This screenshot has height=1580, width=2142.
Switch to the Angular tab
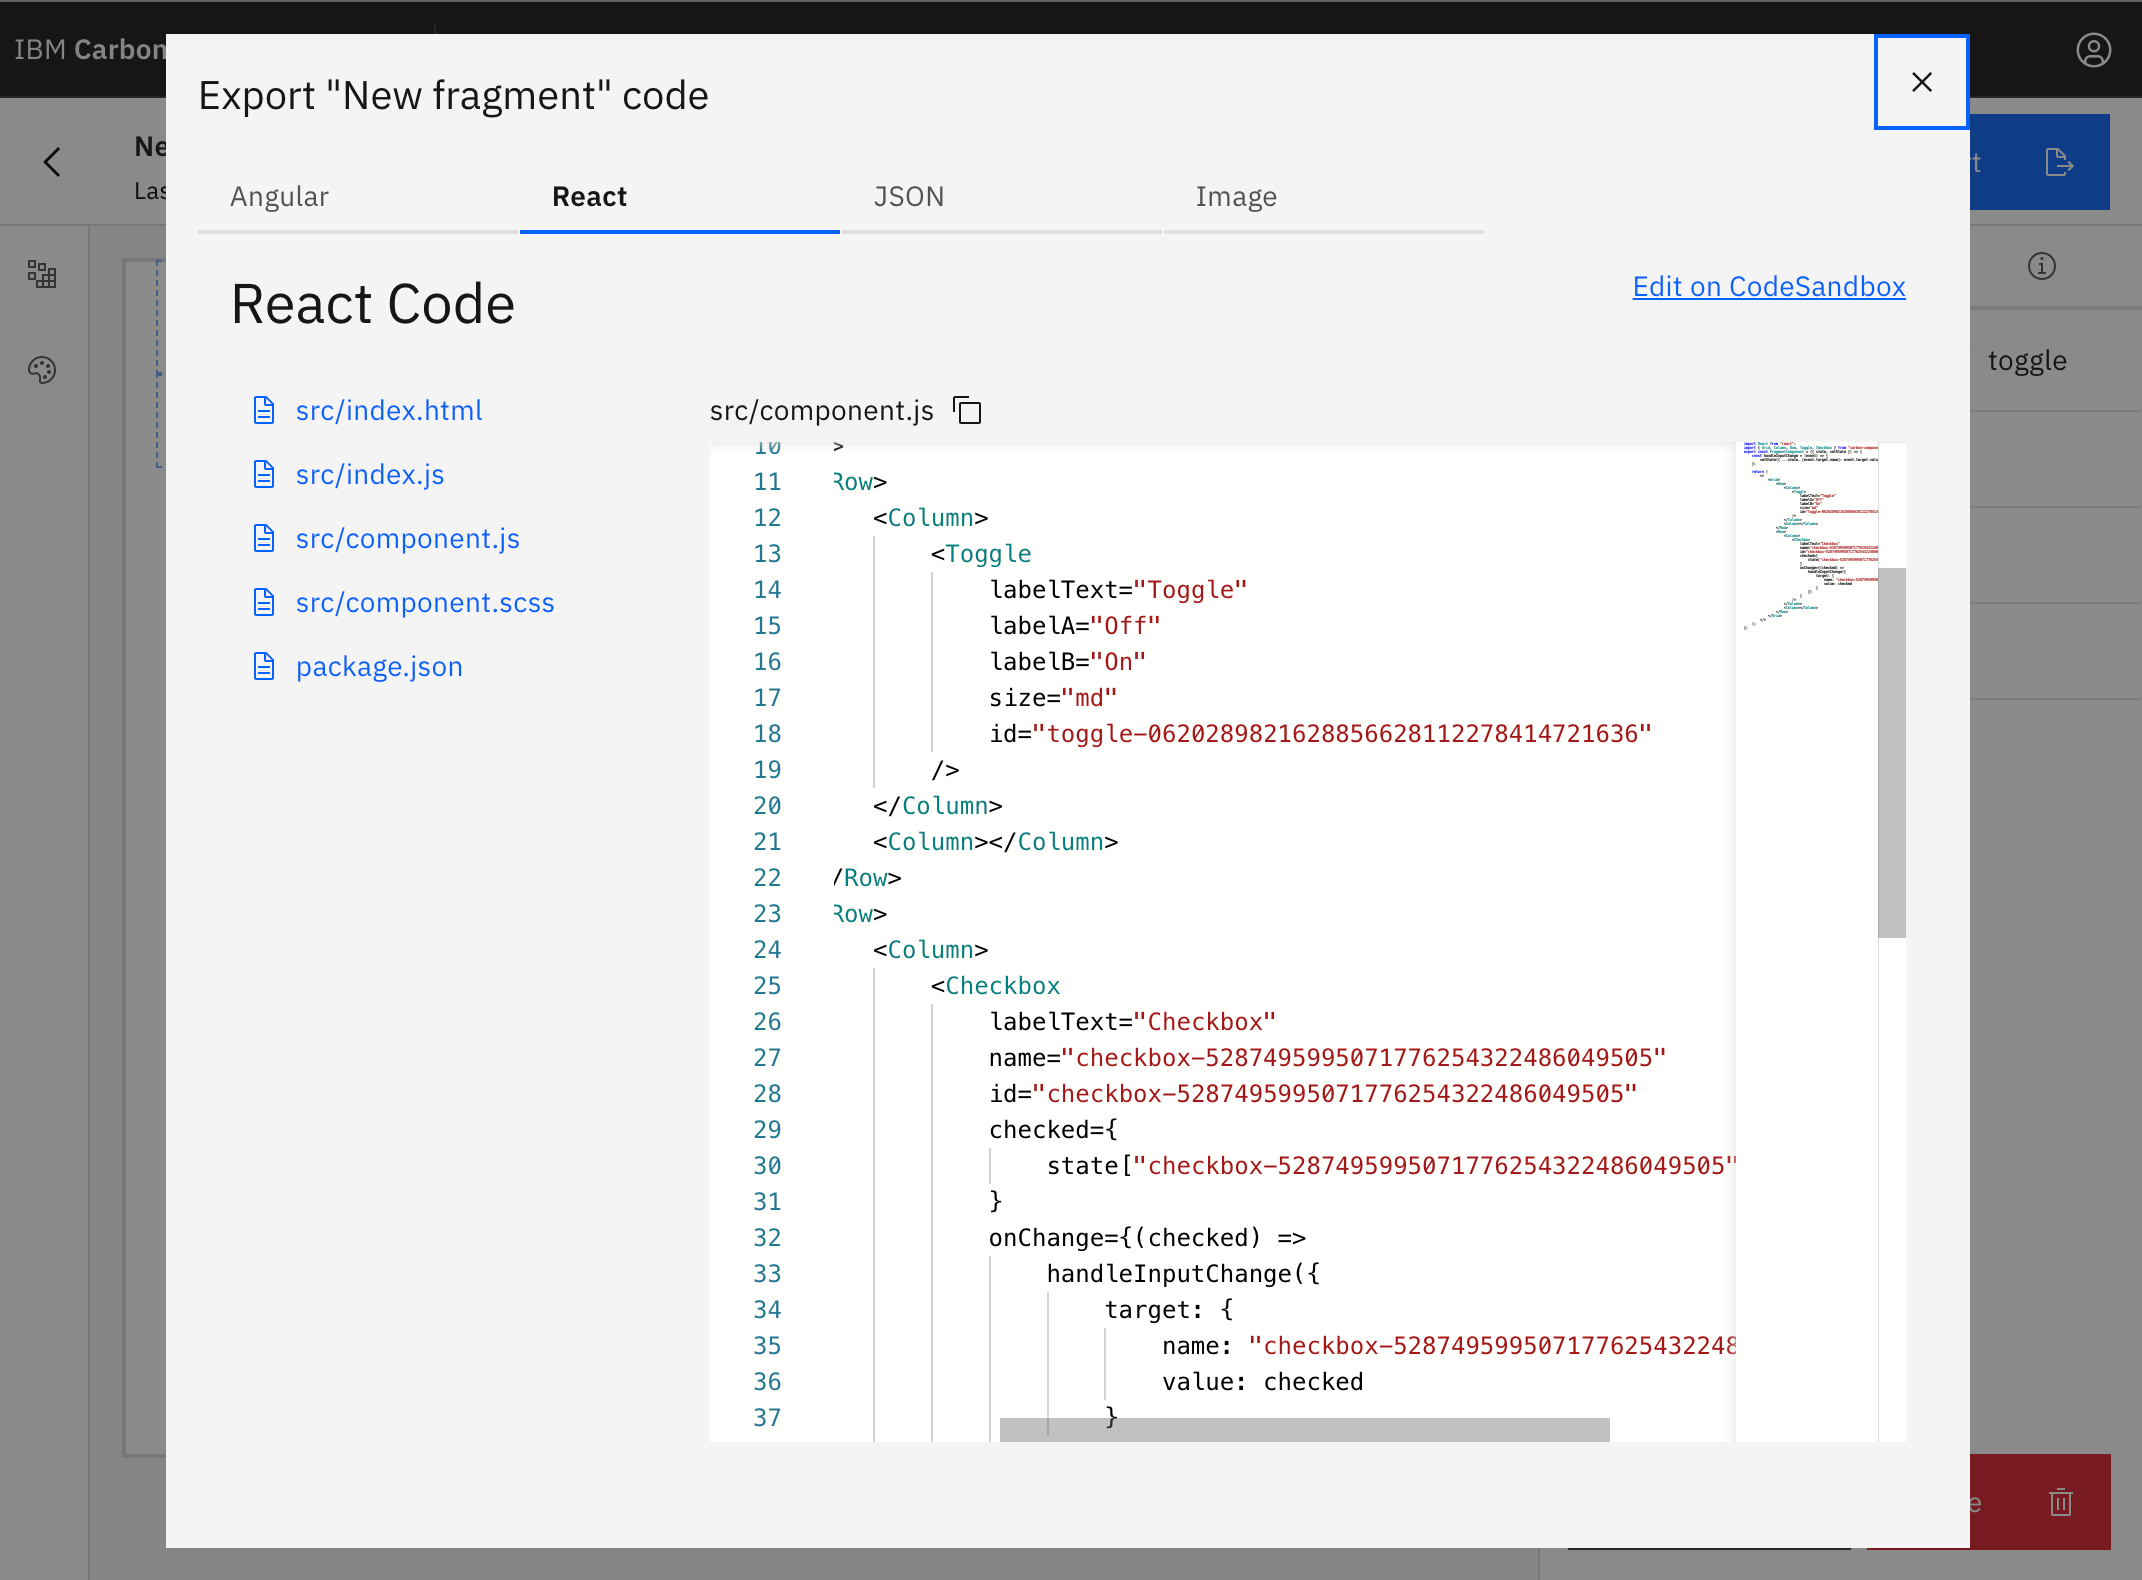pos(279,196)
